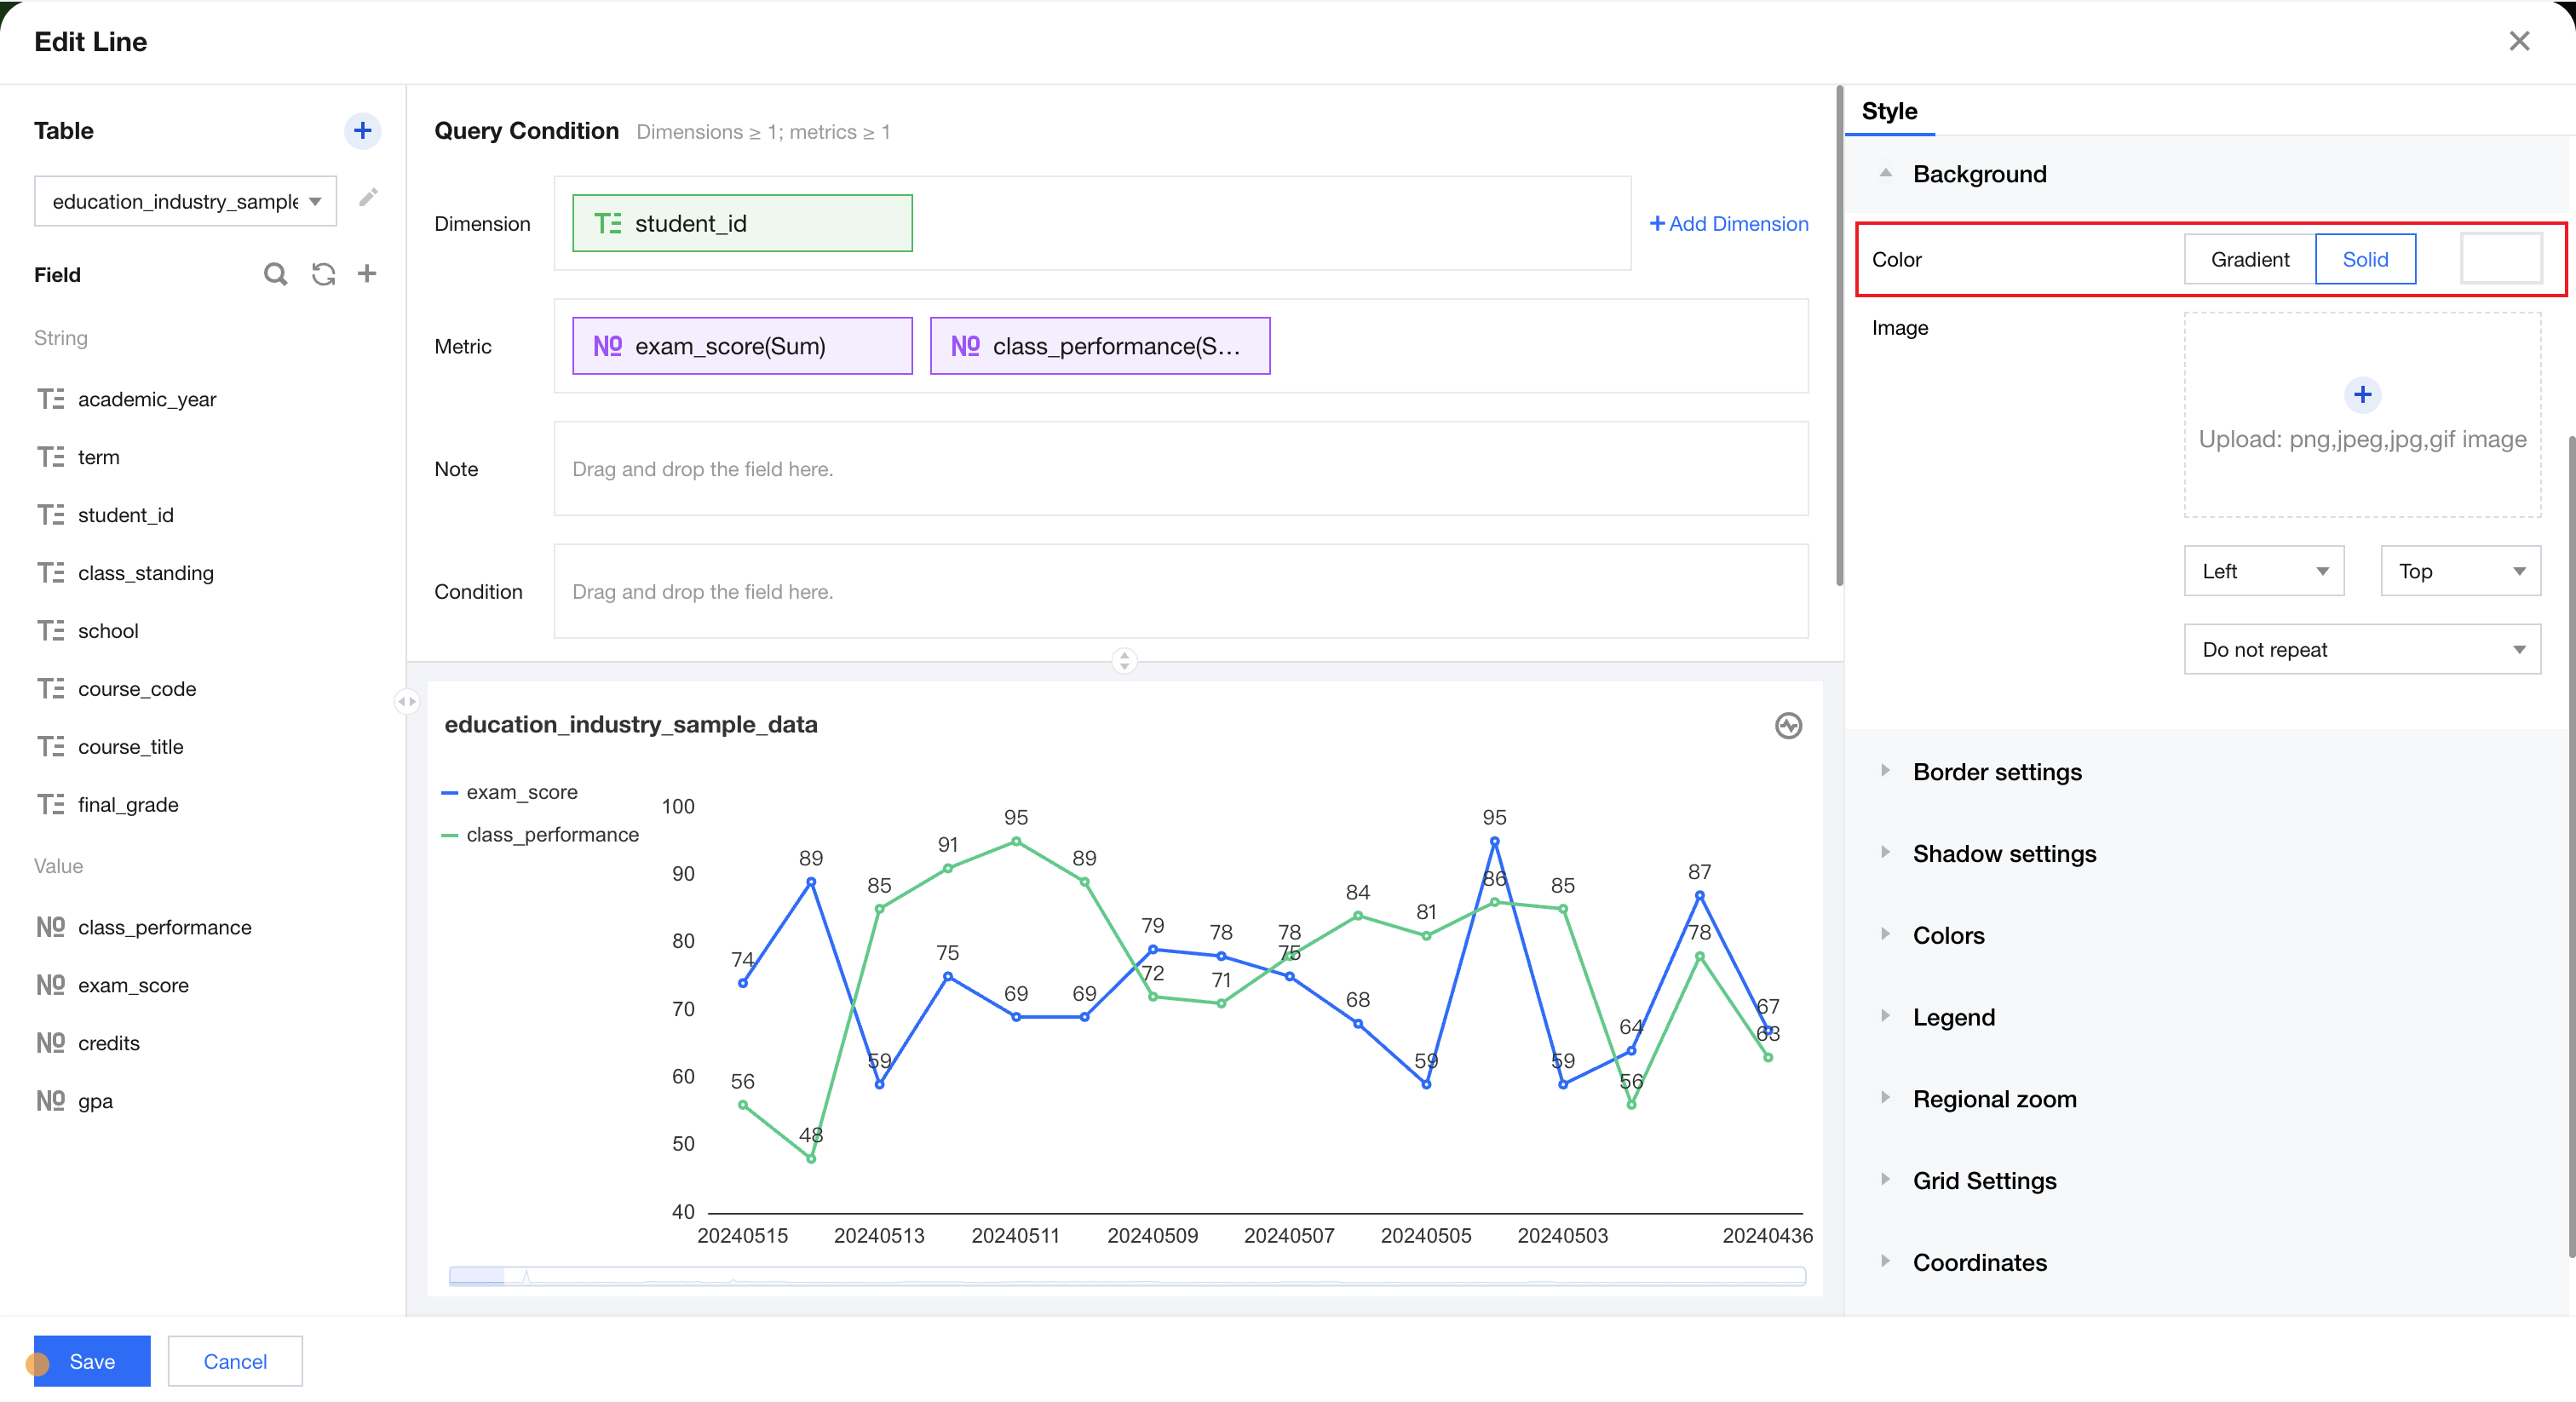This screenshot has width=2576, height=1402.
Task: Select the Solid color mode
Action: pyautogui.click(x=2365, y=259)
